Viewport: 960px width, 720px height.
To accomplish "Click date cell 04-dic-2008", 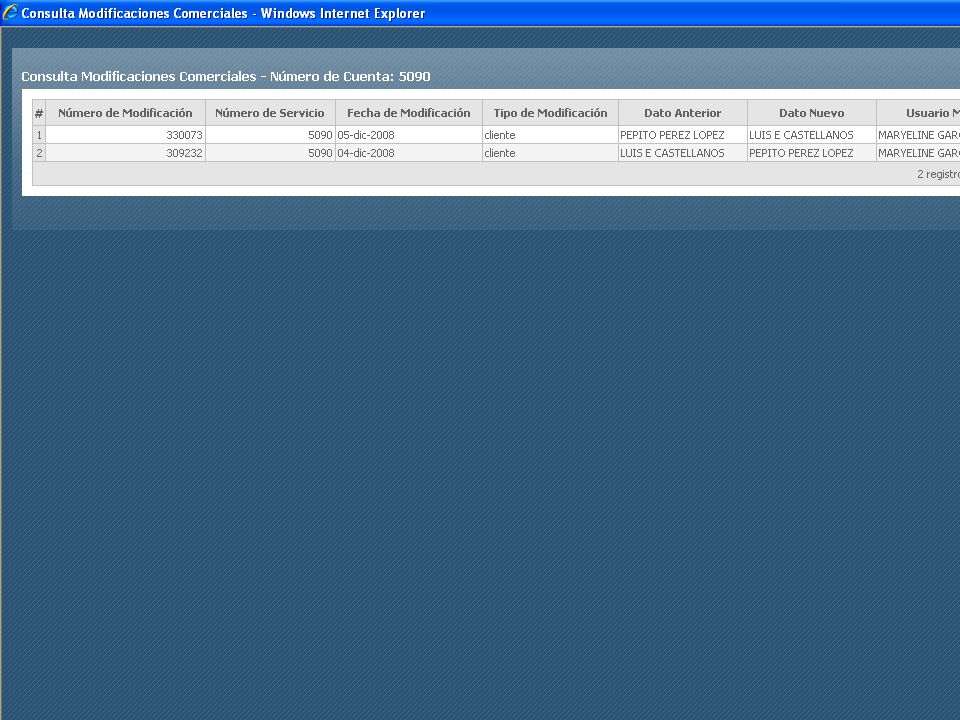I will [x=408, y=153].
